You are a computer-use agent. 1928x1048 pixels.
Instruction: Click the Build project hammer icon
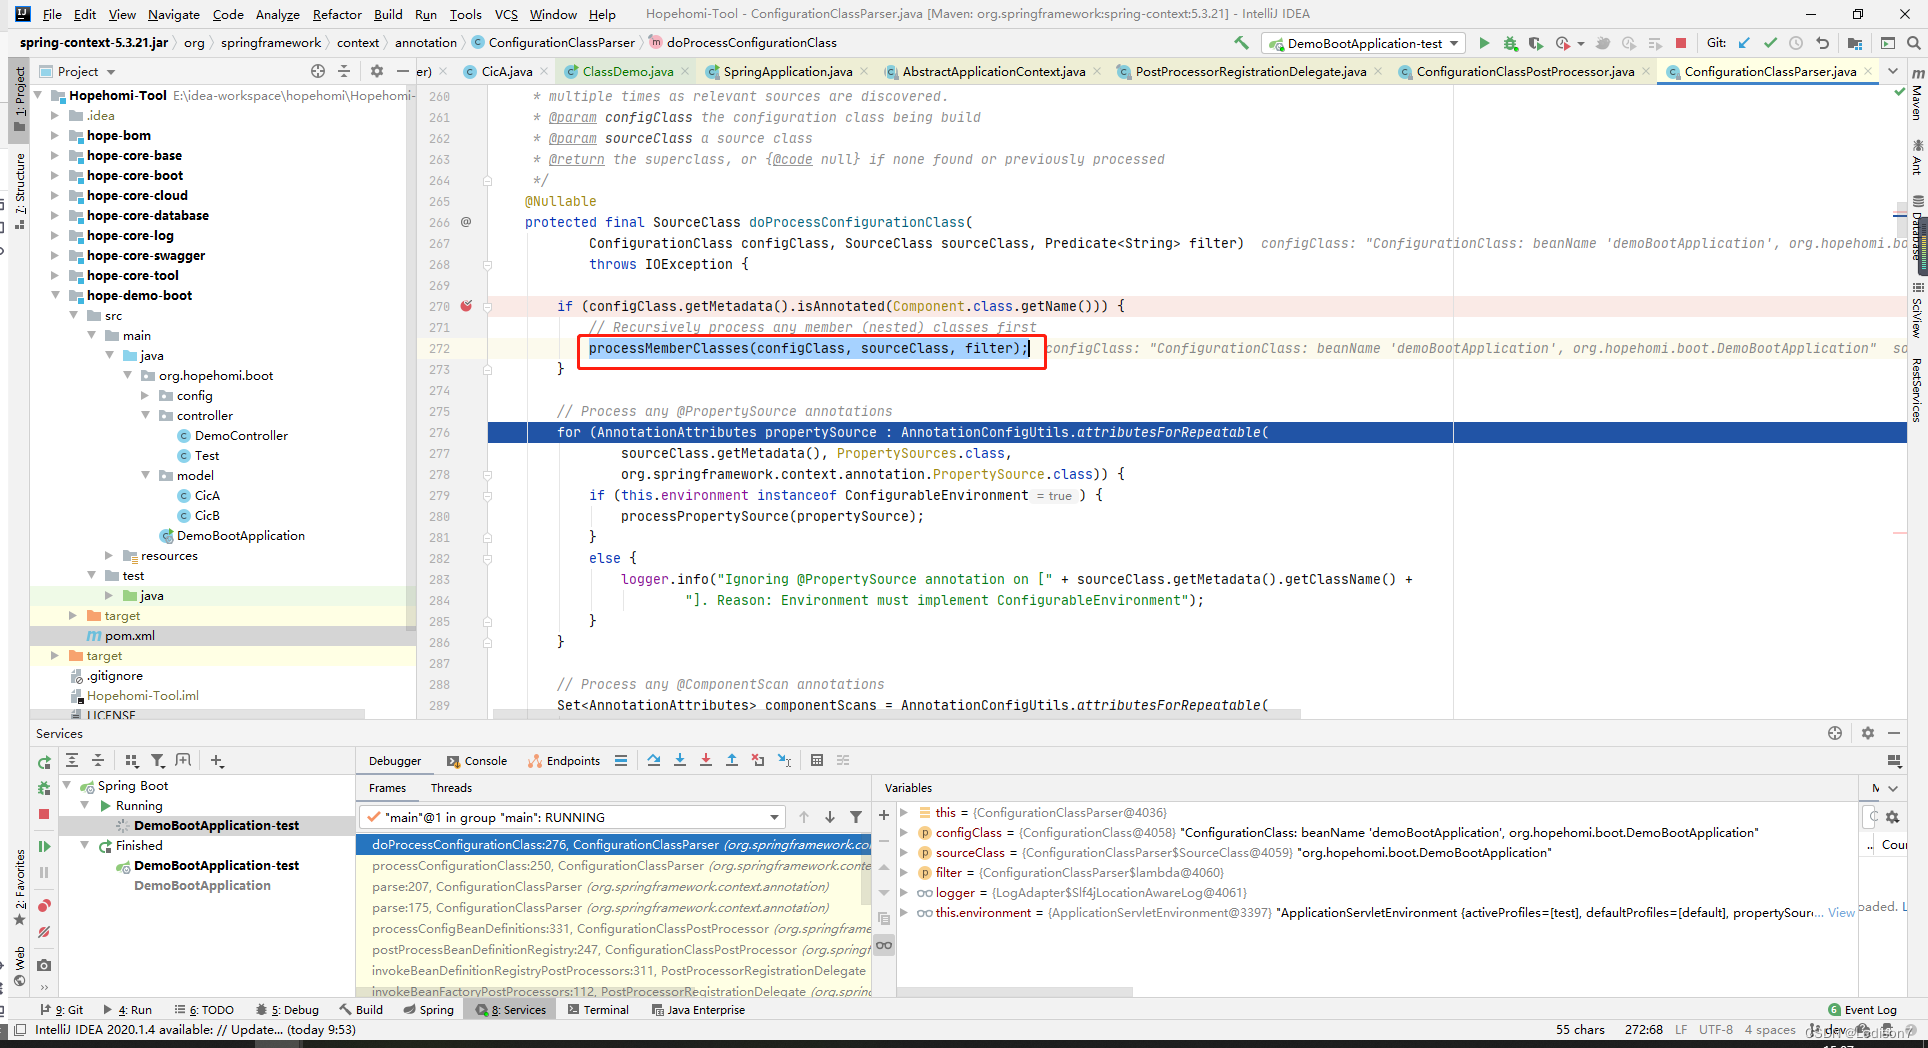1241,43
